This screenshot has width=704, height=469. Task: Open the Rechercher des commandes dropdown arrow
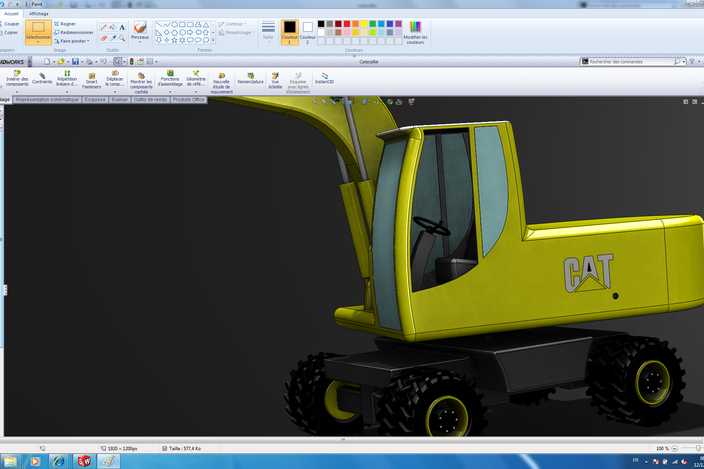click(x=684, y=61)
